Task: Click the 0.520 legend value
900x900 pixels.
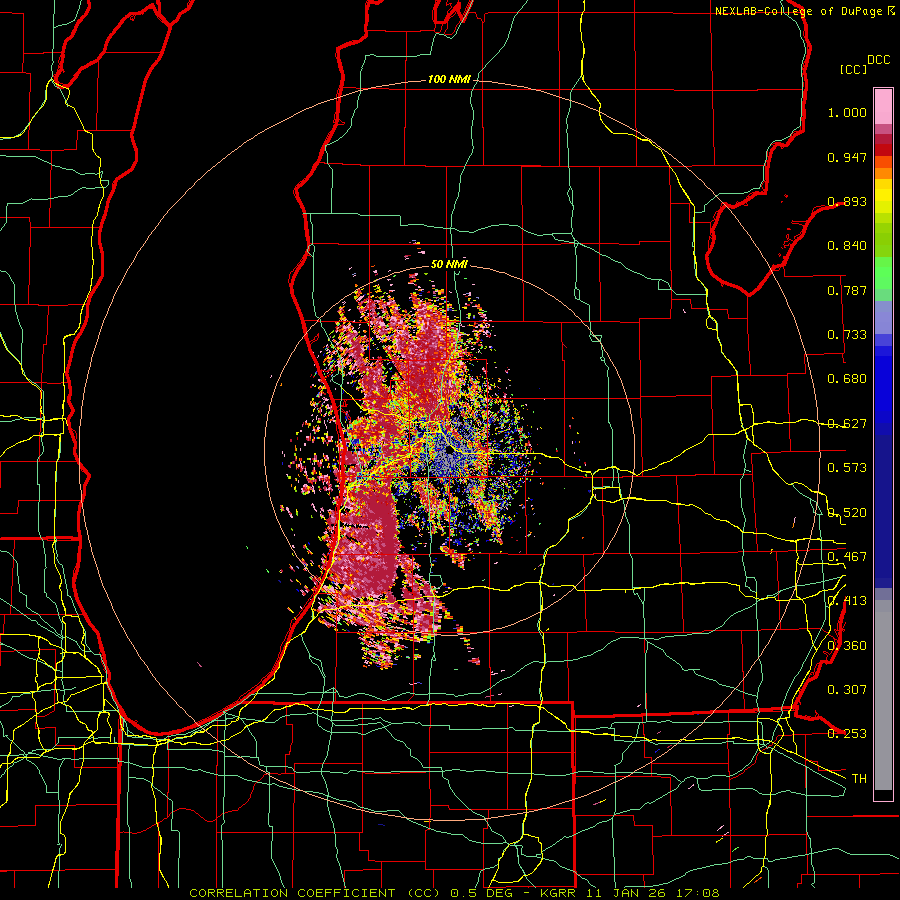Action: coord(847,513)
